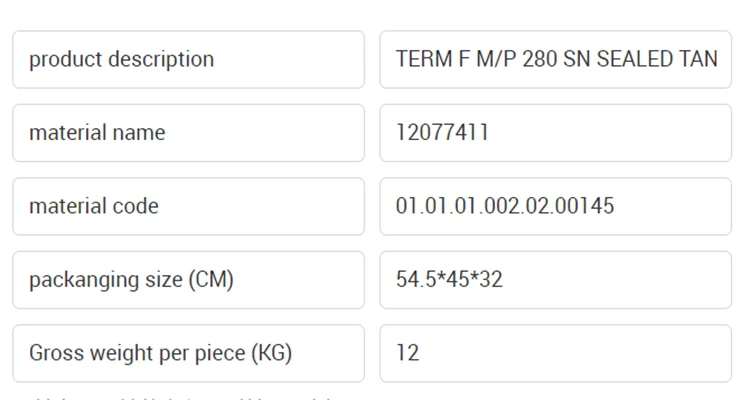
Task: Click the packaging size field showing 54.5*45*32
Action: 555,280
